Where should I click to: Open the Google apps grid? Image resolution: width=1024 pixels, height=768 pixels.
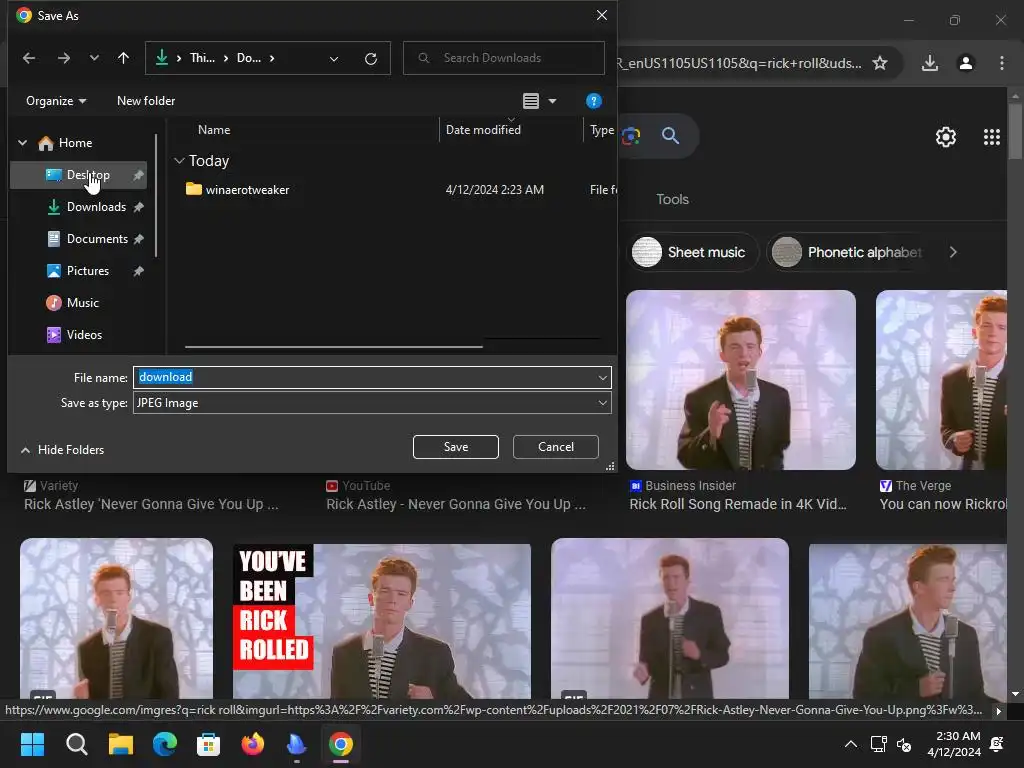(x=991, y=136)
